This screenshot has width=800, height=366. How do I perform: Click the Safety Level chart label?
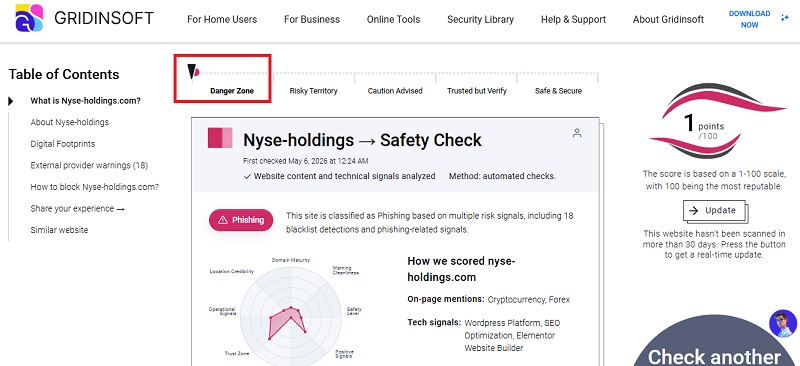click(354, 311)
